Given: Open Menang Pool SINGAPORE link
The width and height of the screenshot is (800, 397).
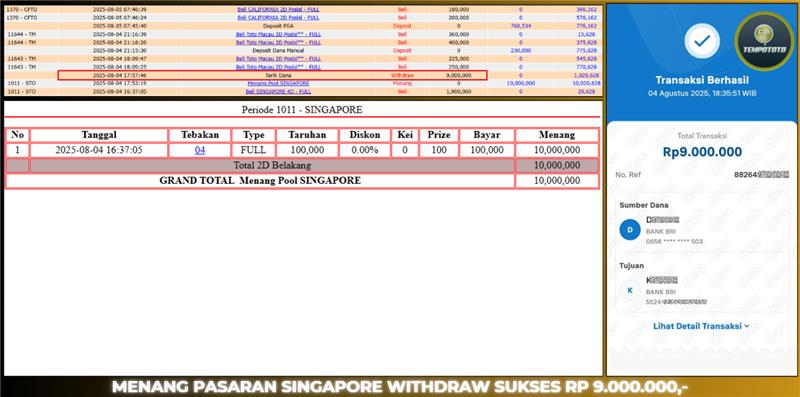Looking at the screenshot, I should (x=279, y=83).
